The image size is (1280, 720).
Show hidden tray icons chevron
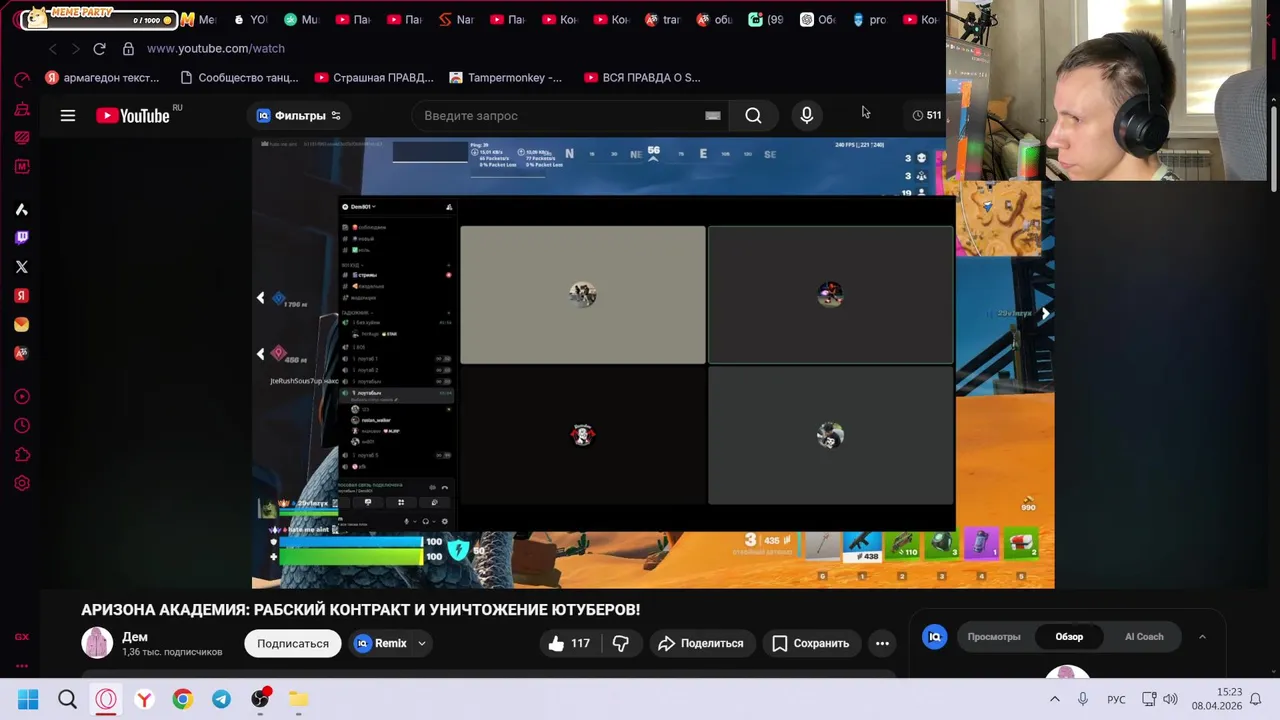click(1054, 700)
